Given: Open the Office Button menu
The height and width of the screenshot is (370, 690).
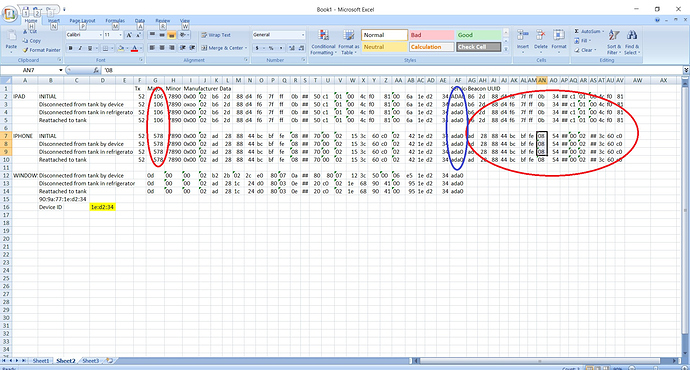Looking at the screenshot, I should coord(10,13).
